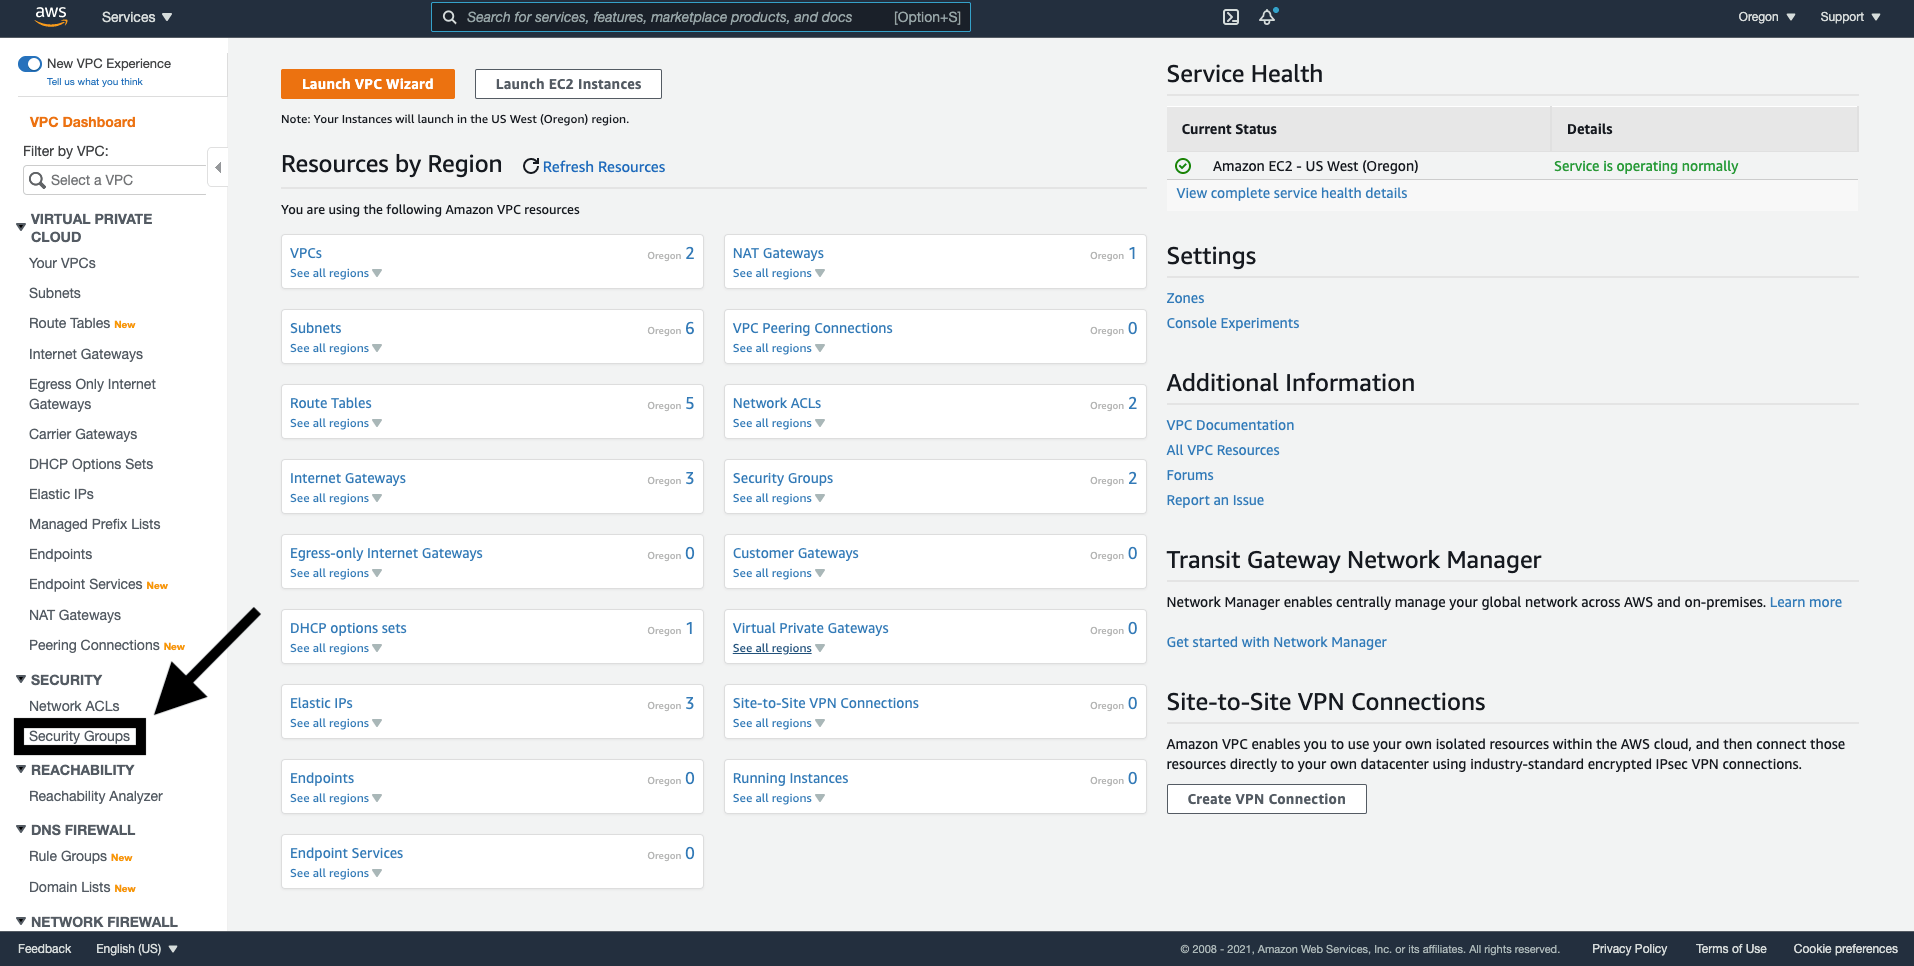
Task: Collapse the Virtual Private Cloud section
Action: tap(21, 227)
